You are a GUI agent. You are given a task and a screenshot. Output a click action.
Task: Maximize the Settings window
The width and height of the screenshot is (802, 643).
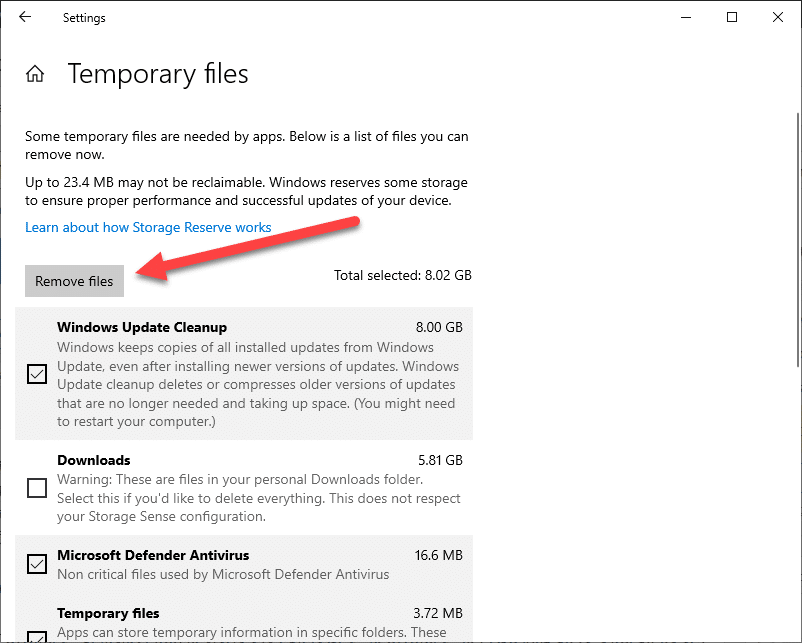click(x=731, y=17)
